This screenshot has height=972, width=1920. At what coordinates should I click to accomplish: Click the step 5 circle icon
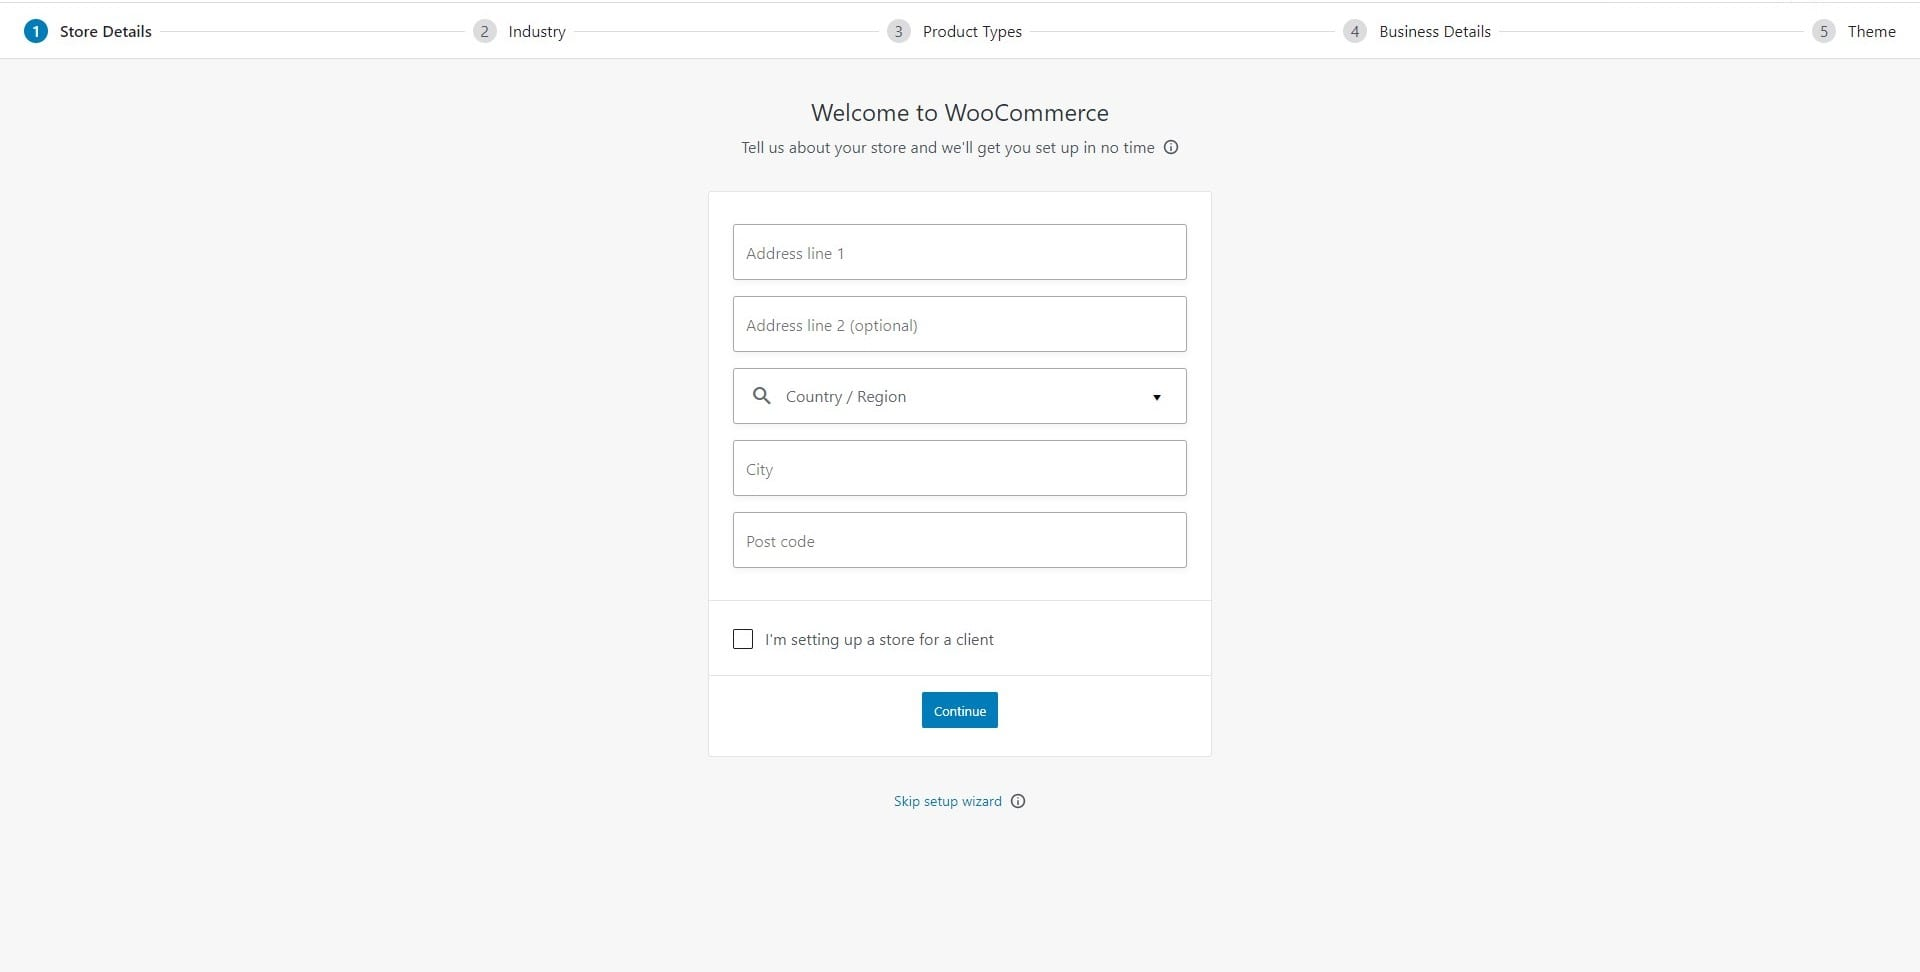tap(1823, 31)
